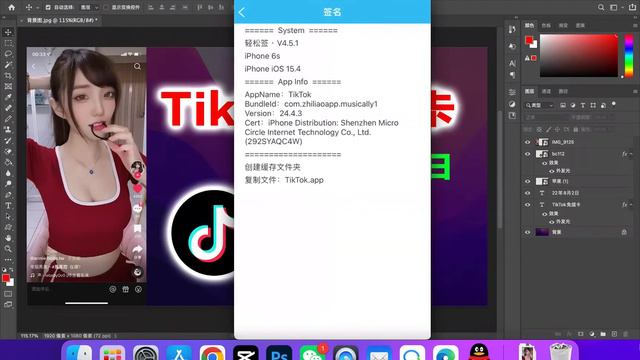Click the hue slider in the Color panel
640x360 pixels.
click(629, 55)
